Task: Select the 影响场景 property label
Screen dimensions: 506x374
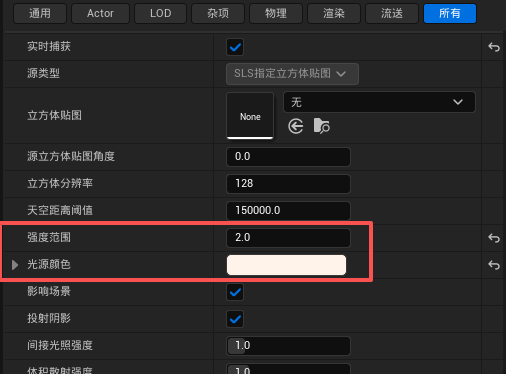Action: [x=49, y=291]
